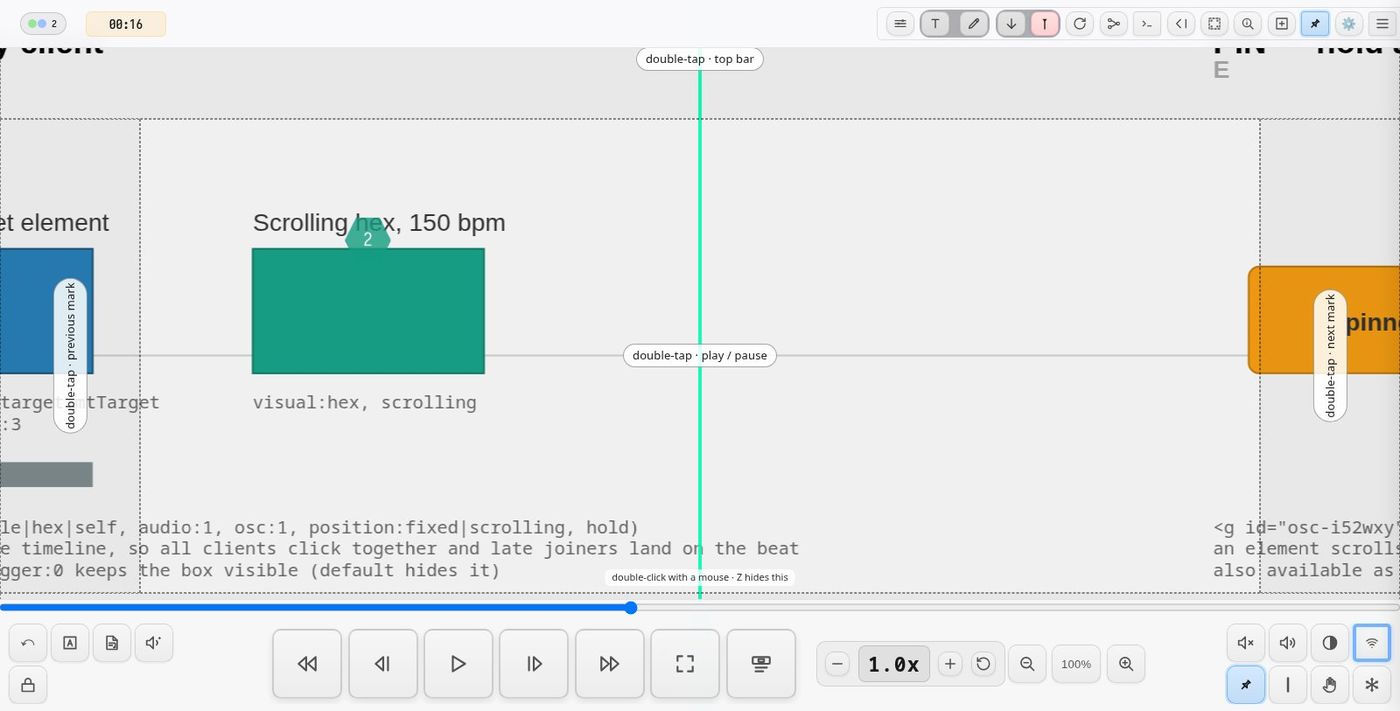Viewport: 1400px width, 711px height.
Task: Click the 'Scrolling hex, 150 bpm' heading
Action: tap(379, 223)
